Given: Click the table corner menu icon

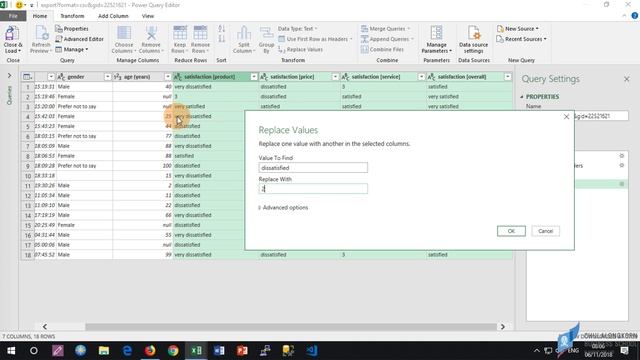Looking at the screenshot, I should [27, 77].
